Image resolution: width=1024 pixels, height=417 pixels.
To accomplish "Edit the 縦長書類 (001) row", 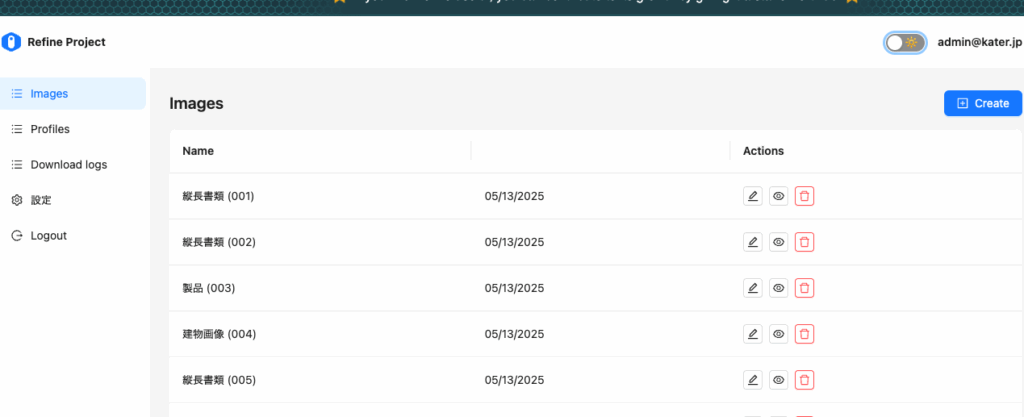I will (x=752, y=196).
